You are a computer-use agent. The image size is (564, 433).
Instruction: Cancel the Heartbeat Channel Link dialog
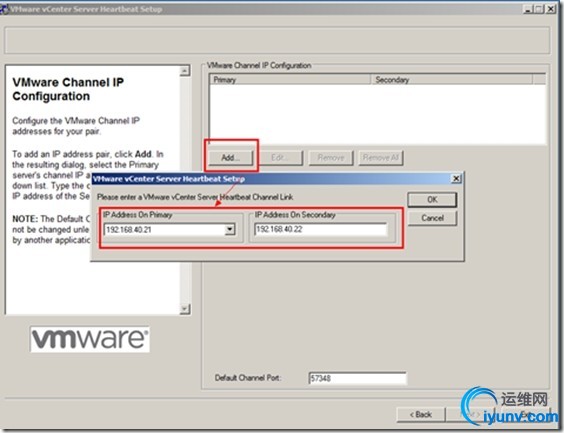(432, 218)
